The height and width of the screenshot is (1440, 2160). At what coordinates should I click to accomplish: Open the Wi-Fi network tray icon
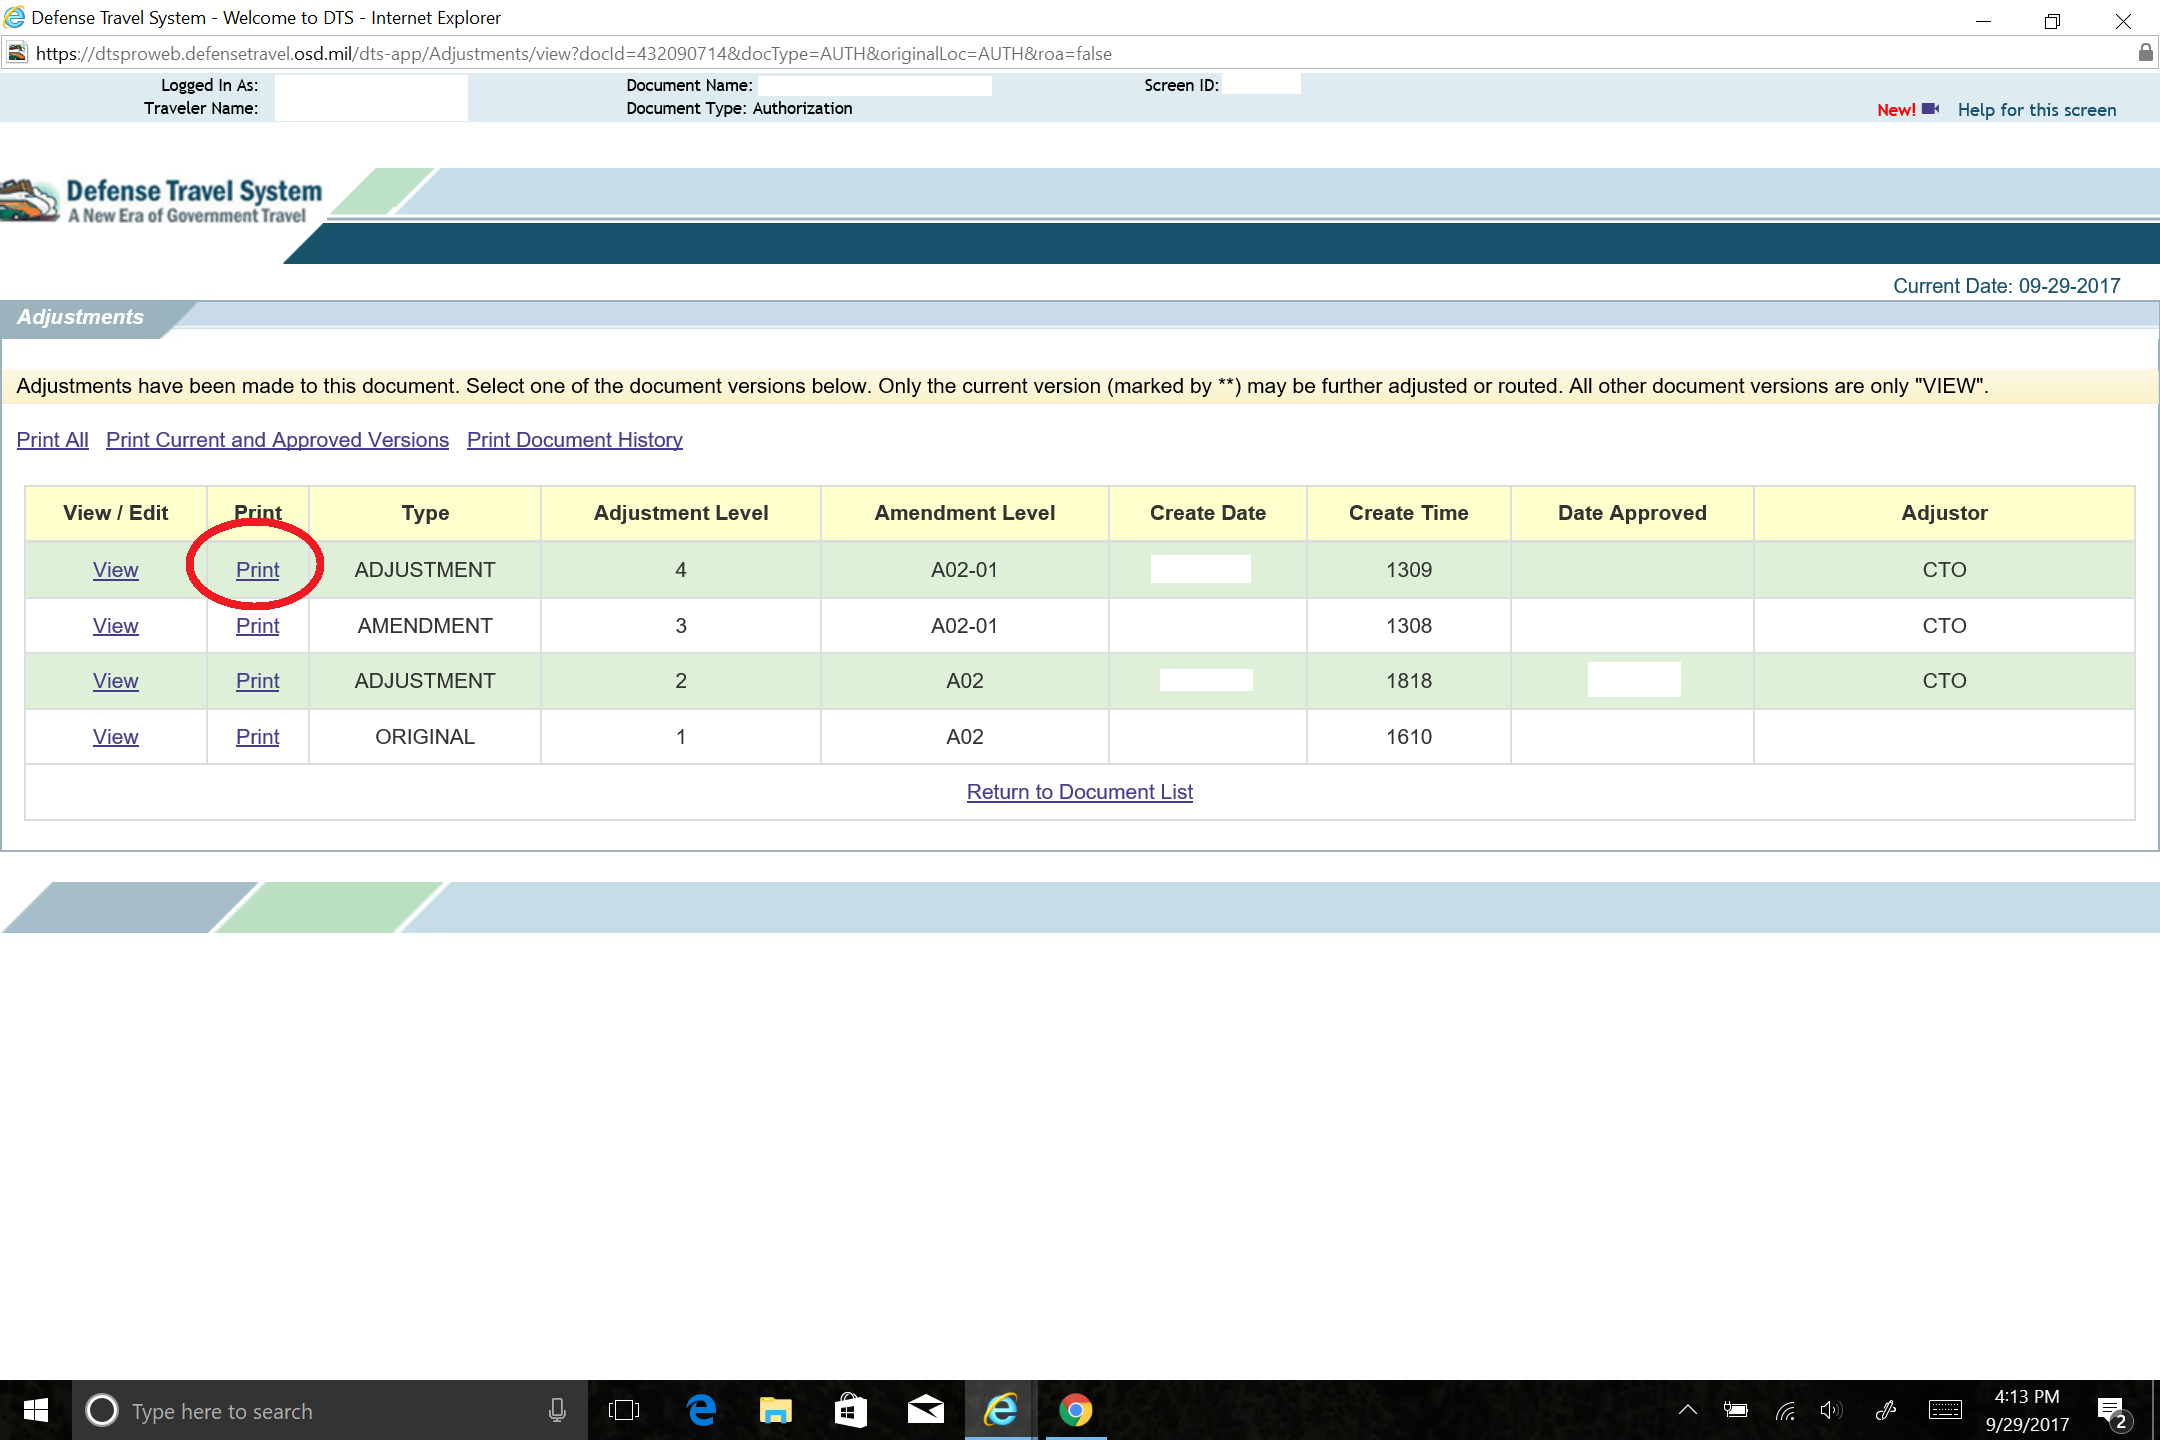pos(1785,1410)
